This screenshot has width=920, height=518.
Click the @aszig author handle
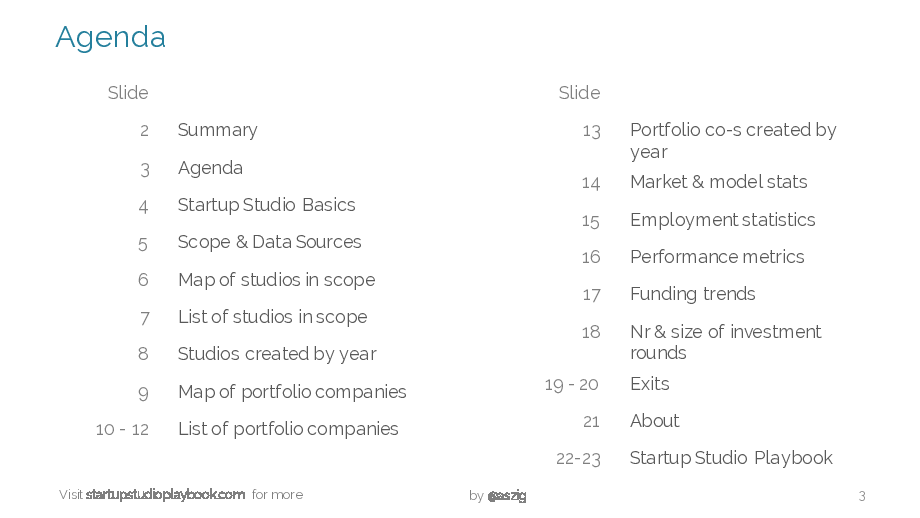coord(507,496)
